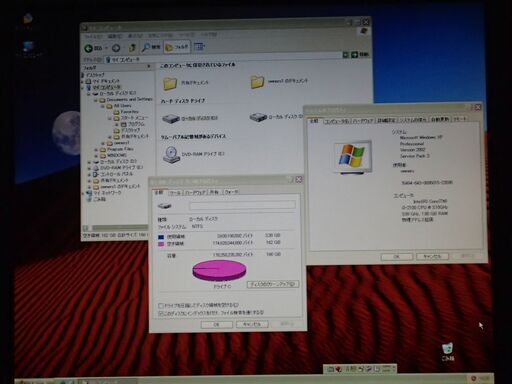Switch to the Hardware tab in System Properties

[x=363, y=121]
